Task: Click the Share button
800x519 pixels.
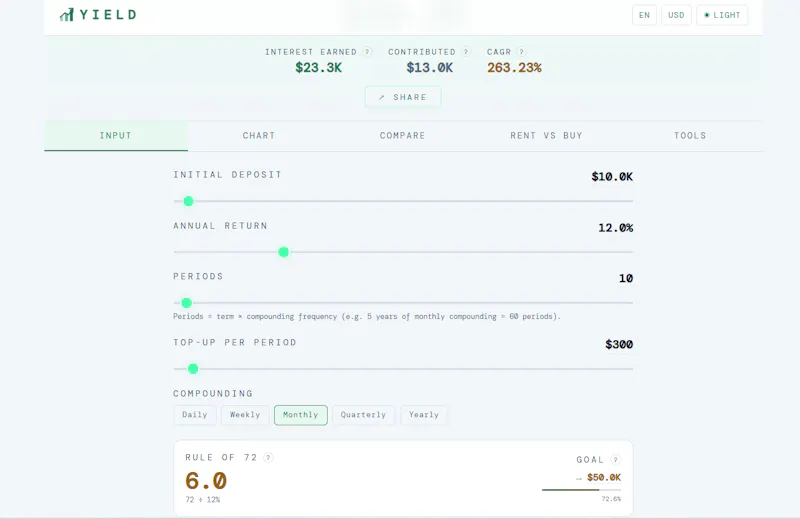Action: click(403, 97)
